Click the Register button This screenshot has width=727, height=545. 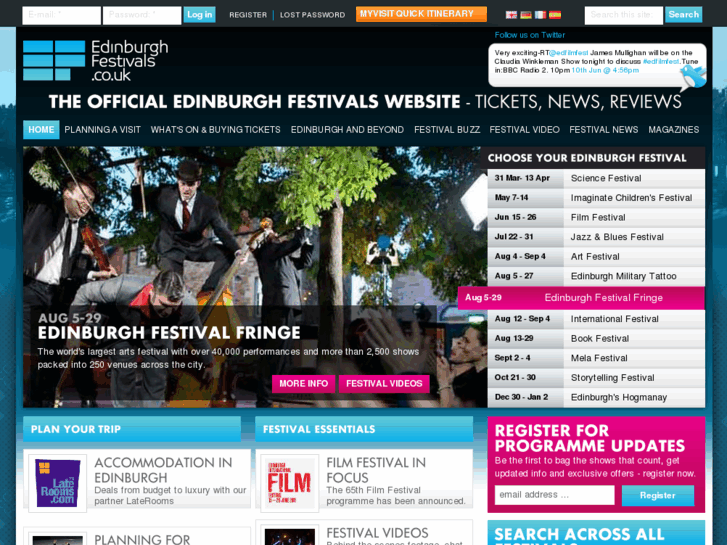click(658, 495)
